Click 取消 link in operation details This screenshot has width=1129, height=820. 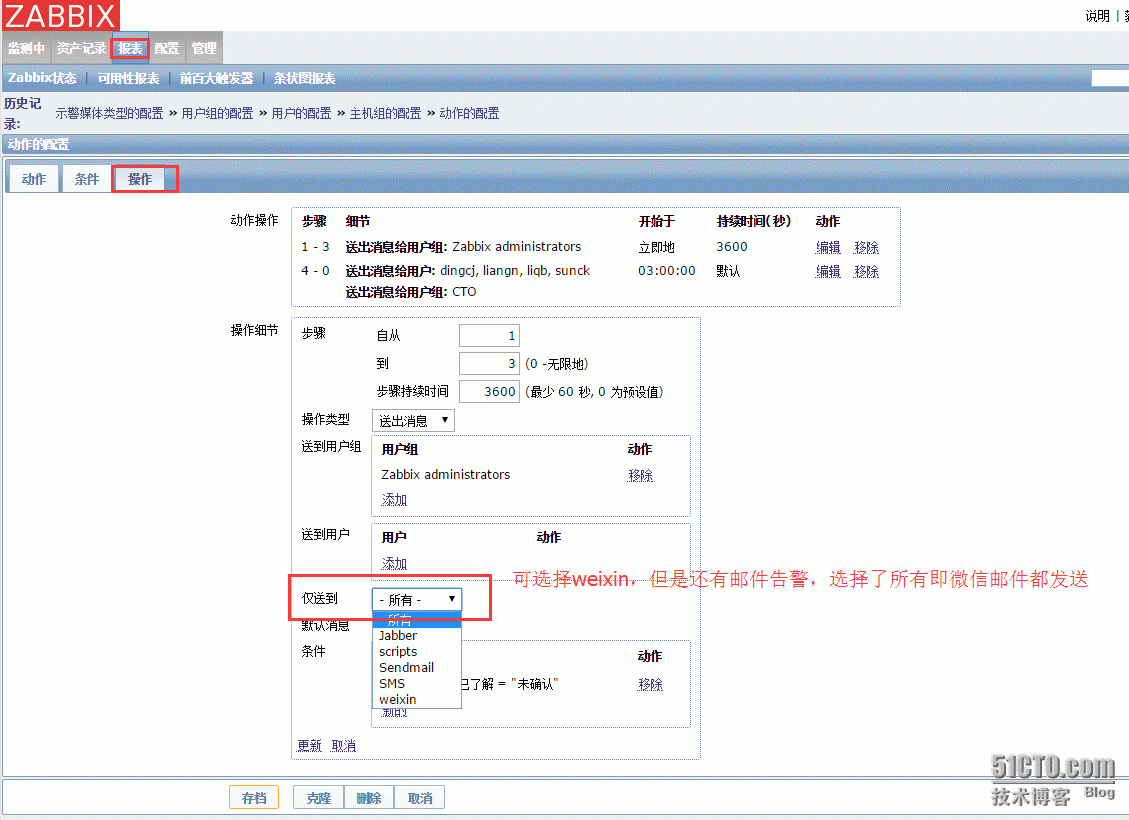343,746
